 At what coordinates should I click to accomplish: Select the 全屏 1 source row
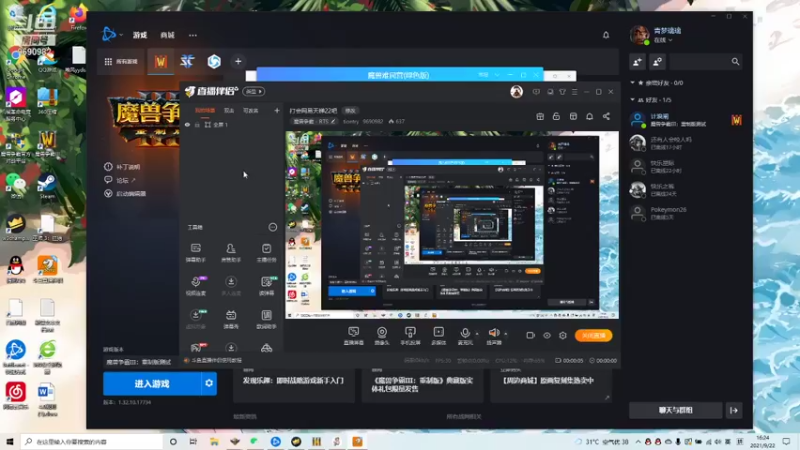click(232, 124)
